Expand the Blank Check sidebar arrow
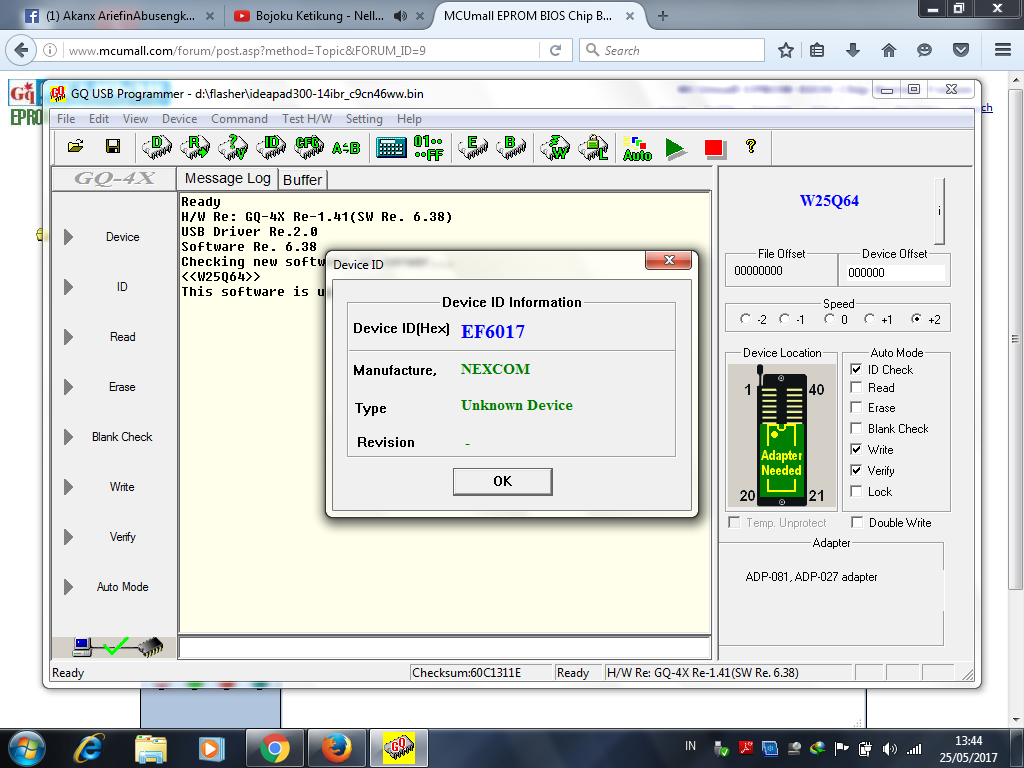The image size is (1024, 768). (x=68, y=437)
